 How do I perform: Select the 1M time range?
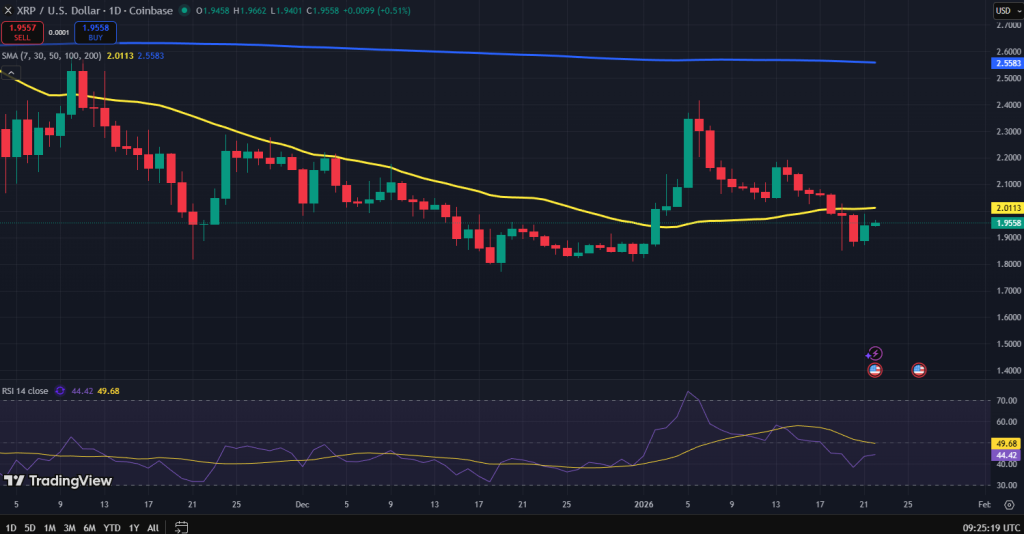(50, 527)
